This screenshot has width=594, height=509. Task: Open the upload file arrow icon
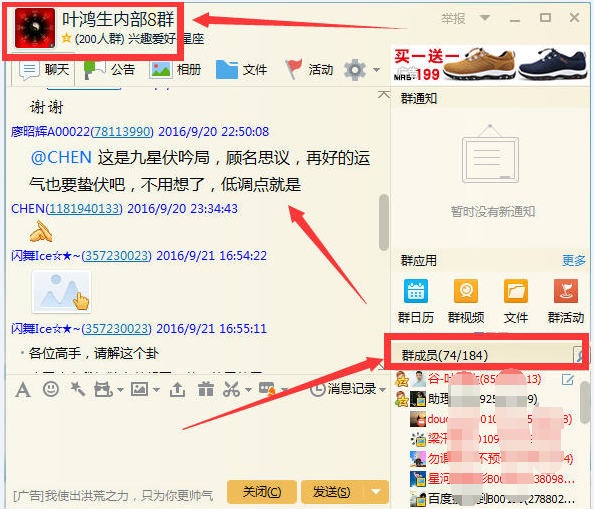point(177,389)
